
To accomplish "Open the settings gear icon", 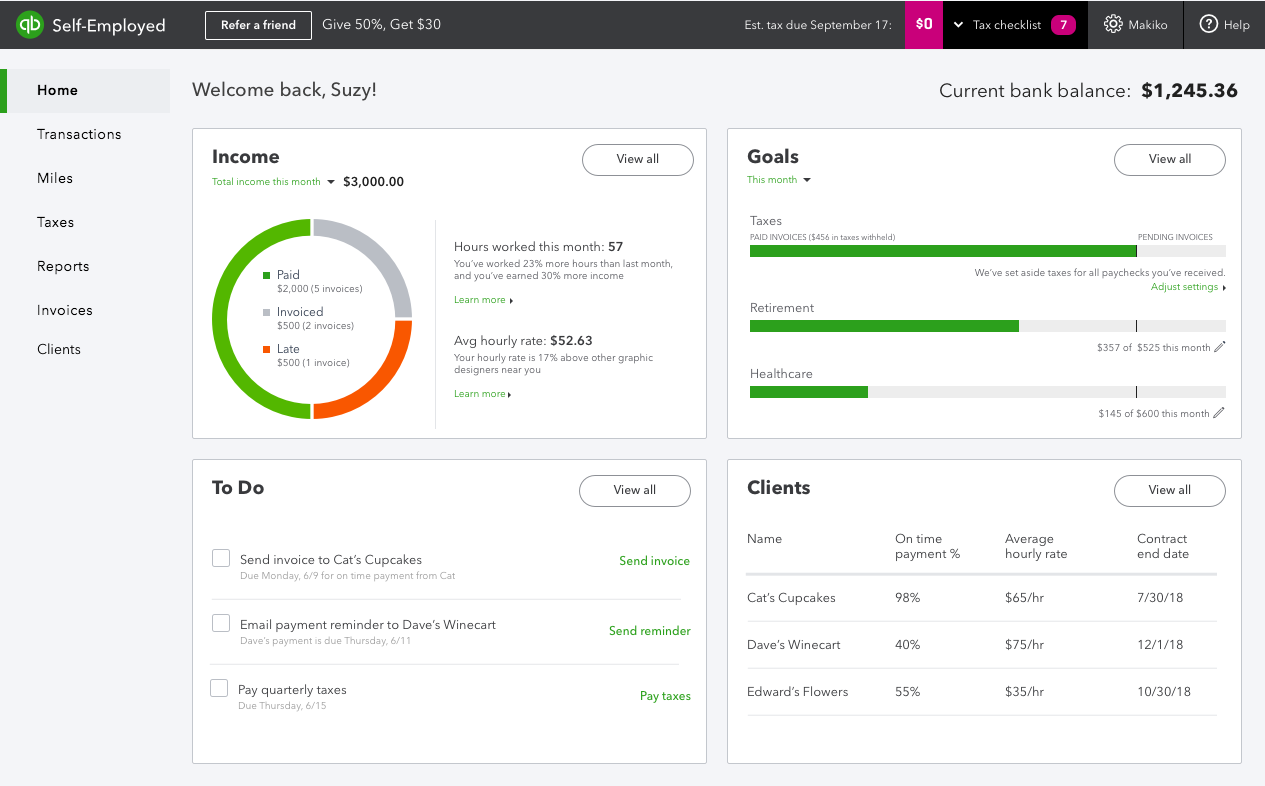I will [x=1113, y=25].
